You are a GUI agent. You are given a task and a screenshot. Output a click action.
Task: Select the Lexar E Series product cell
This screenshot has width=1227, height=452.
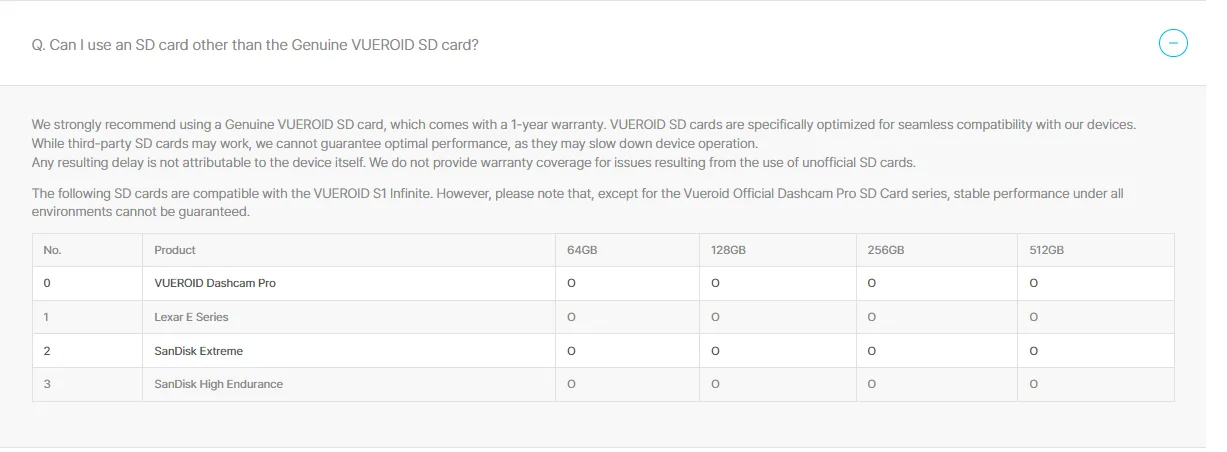click(349, 317)
